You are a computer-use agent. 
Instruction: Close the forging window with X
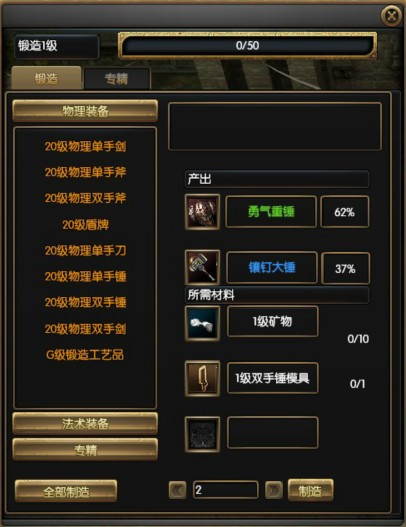[391, 15]
